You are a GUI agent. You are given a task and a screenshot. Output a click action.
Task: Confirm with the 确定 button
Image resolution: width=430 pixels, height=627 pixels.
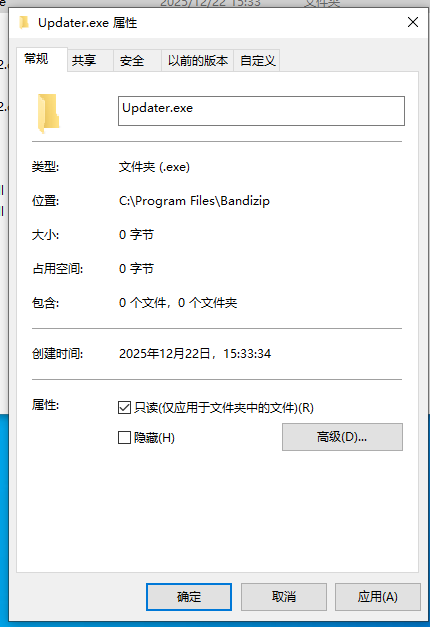189,597
